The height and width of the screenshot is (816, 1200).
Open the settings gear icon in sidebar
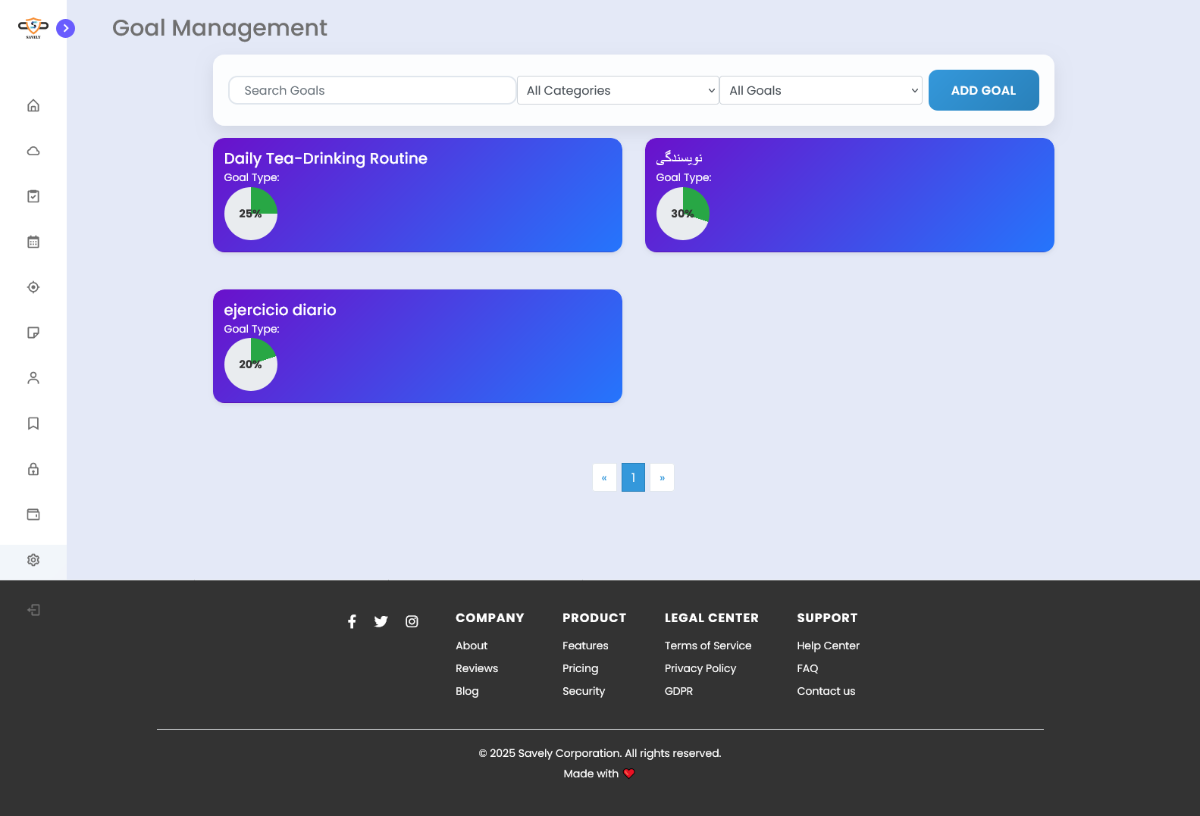(x=33, y=560)
